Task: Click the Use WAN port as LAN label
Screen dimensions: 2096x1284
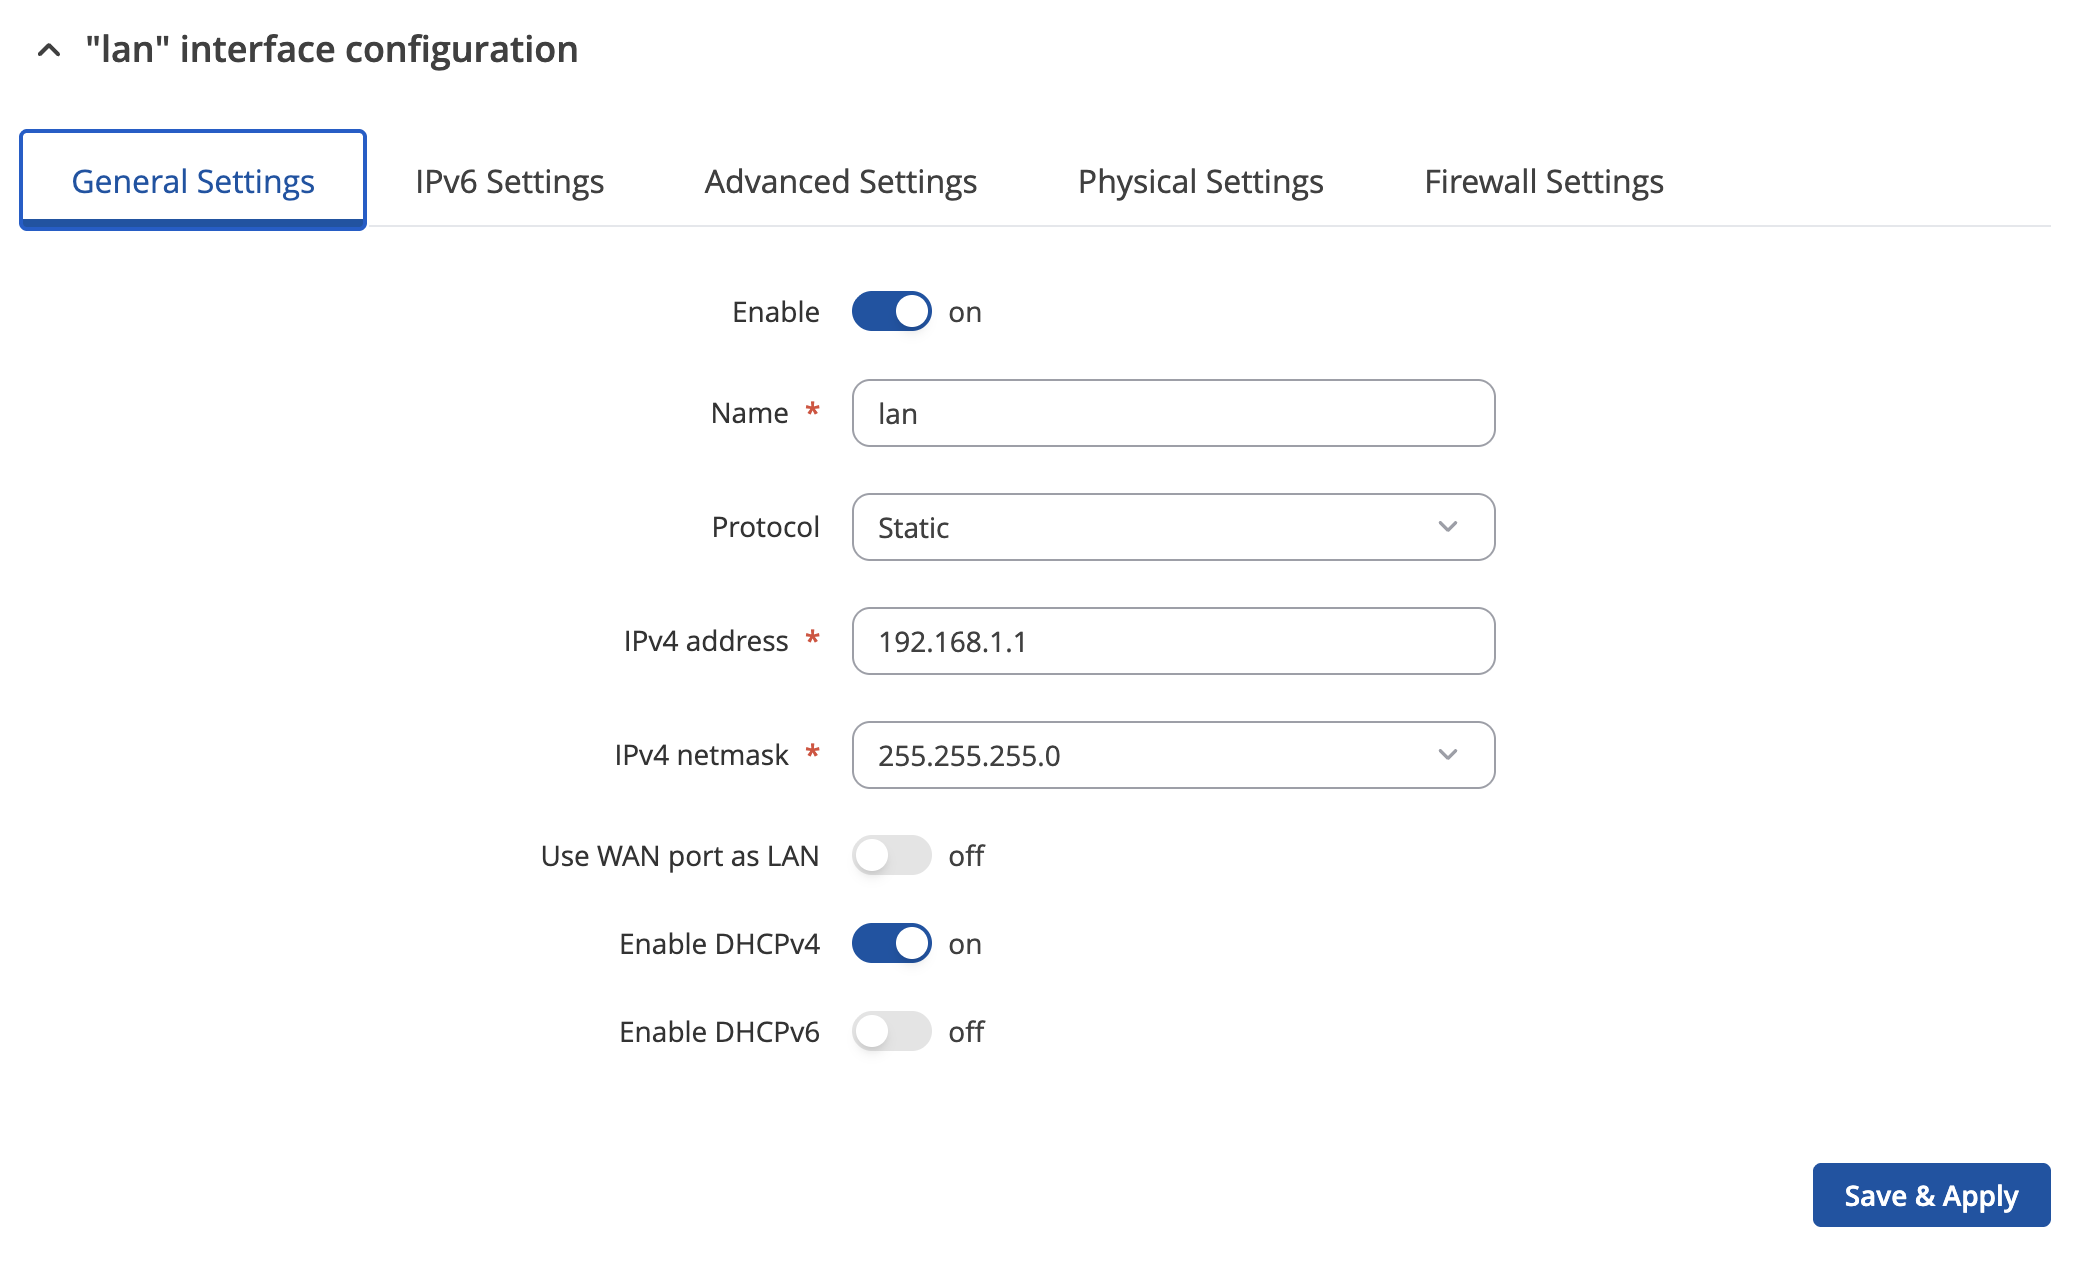Action: [x=679, y=856]
